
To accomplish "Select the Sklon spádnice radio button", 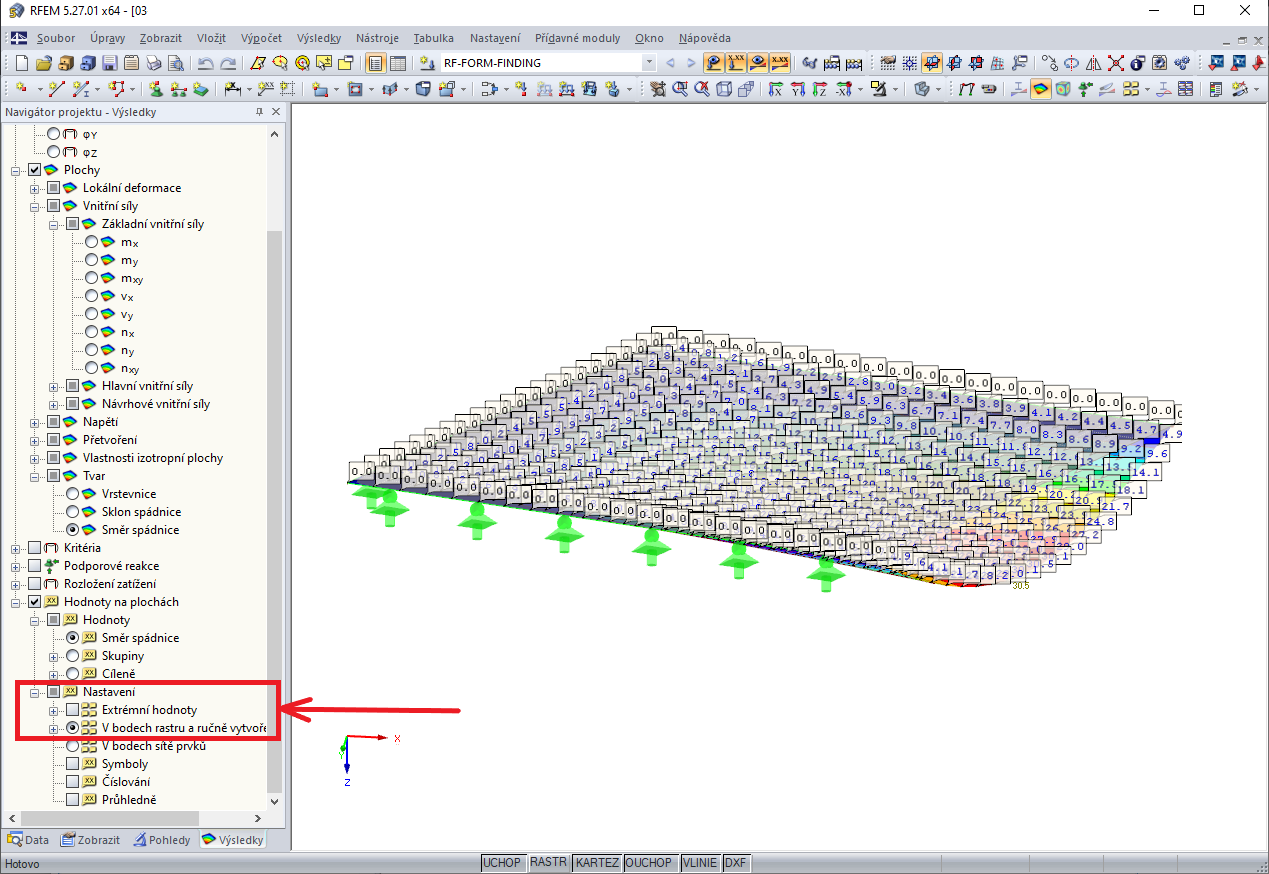I will pos(73,512).
